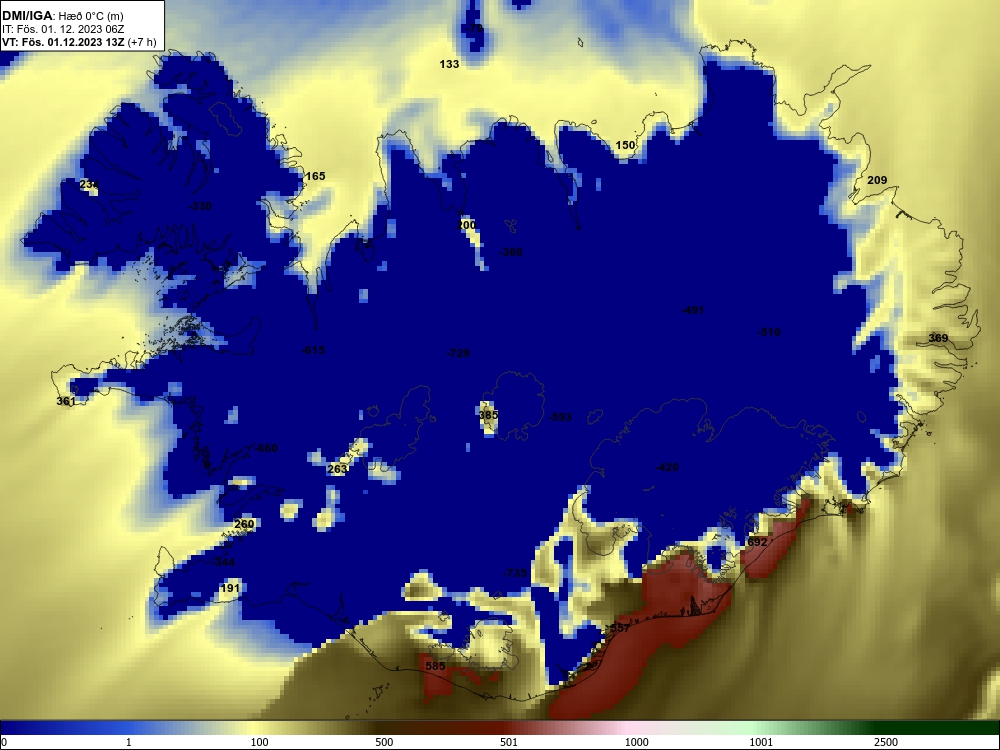Click the map number "585"
The image size is (1000, 750).
pos(435,666)
